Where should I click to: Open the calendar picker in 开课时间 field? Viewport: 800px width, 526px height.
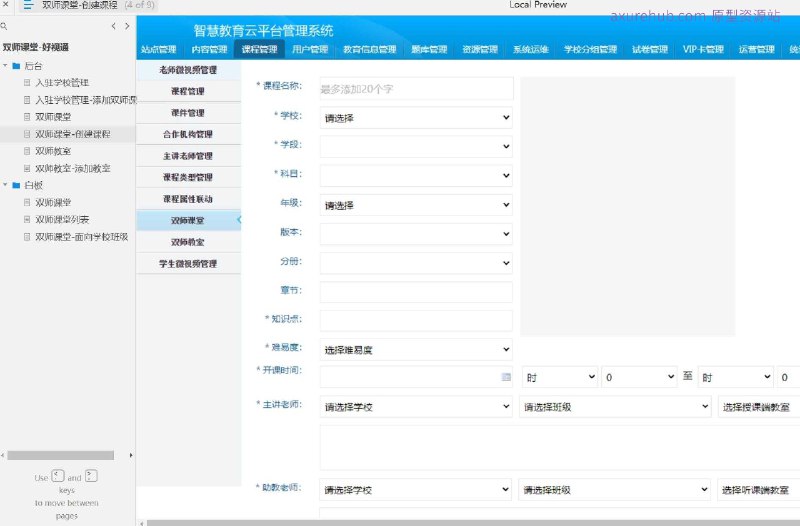pos(506,377)
